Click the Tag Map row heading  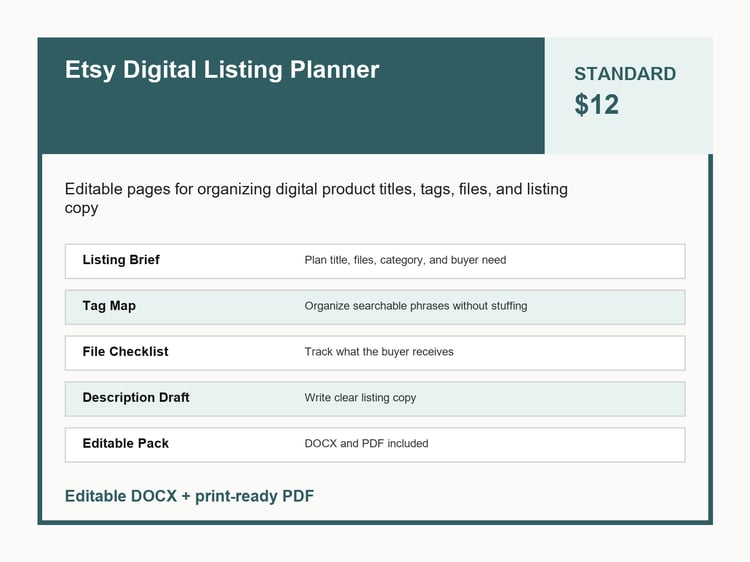tap(109, 306)
